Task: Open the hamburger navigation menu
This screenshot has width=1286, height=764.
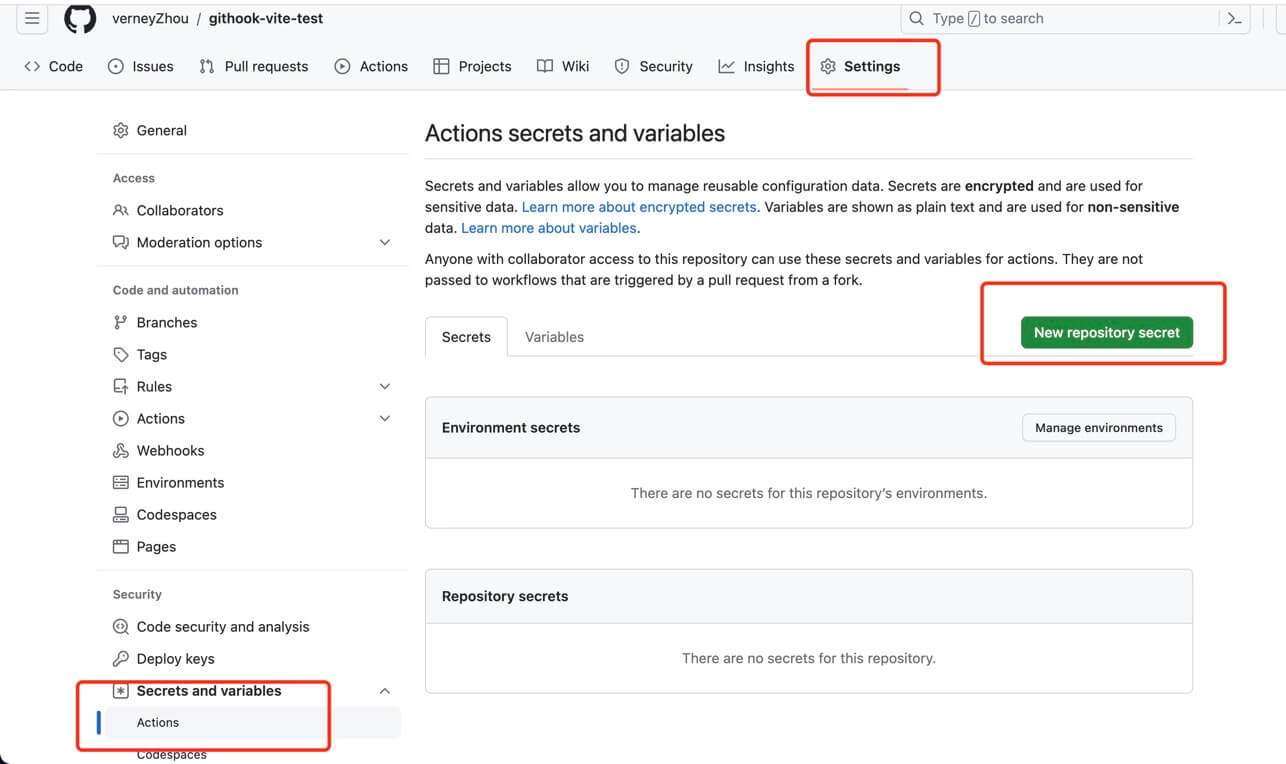Action: [32, 18]
